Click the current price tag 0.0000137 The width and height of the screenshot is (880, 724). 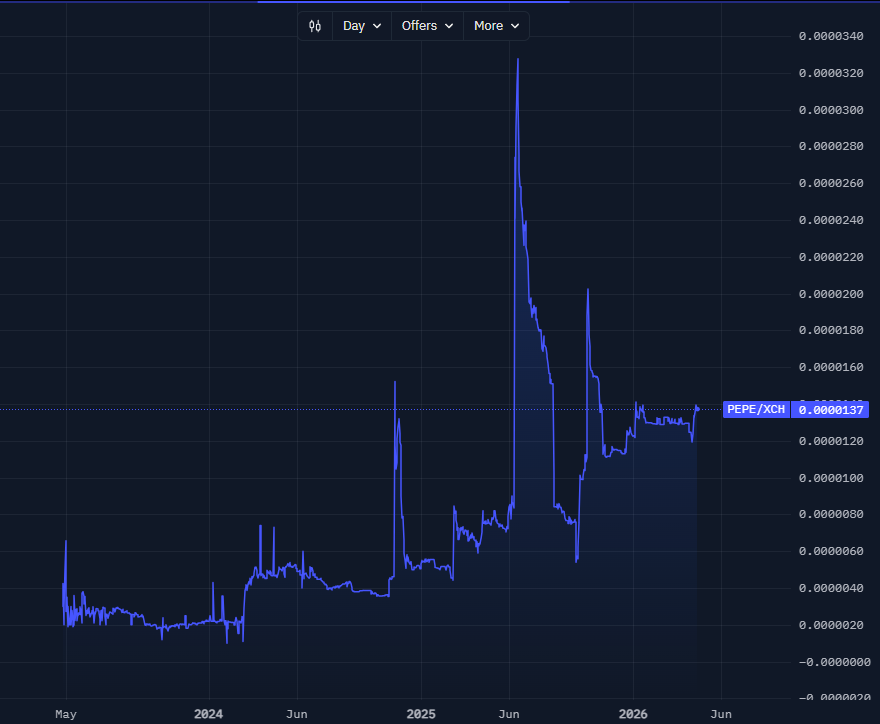coord(830,410)
